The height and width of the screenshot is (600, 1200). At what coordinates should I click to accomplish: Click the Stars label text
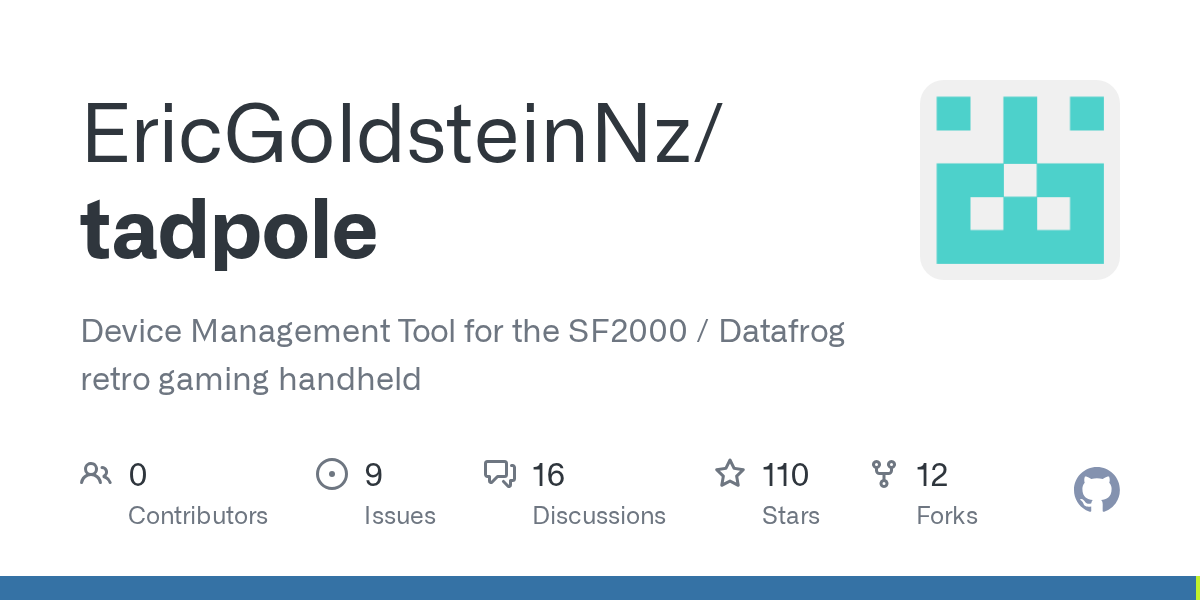click(x=790, y=516)
